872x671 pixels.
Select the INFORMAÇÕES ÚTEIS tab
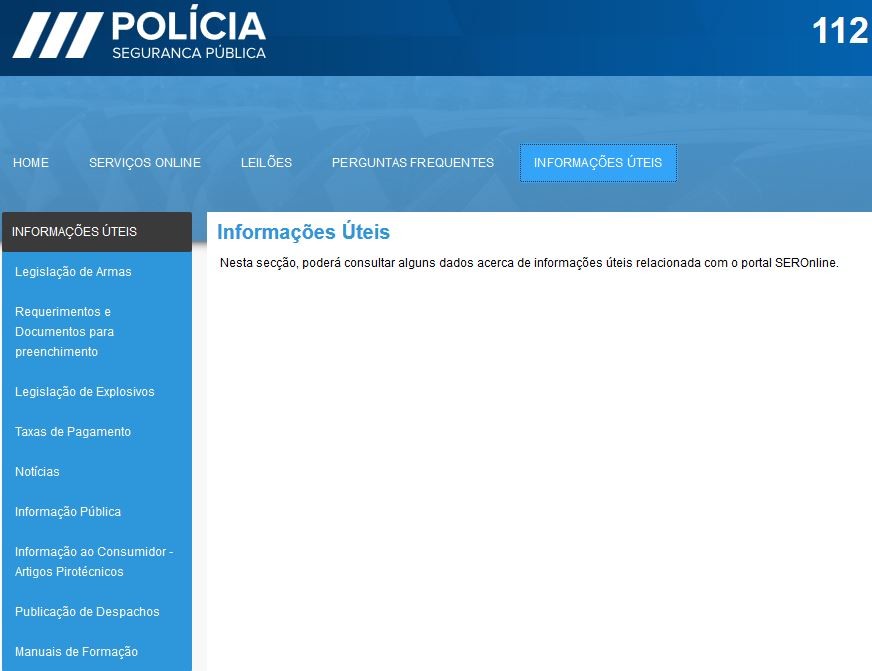[x=598, y=163]
